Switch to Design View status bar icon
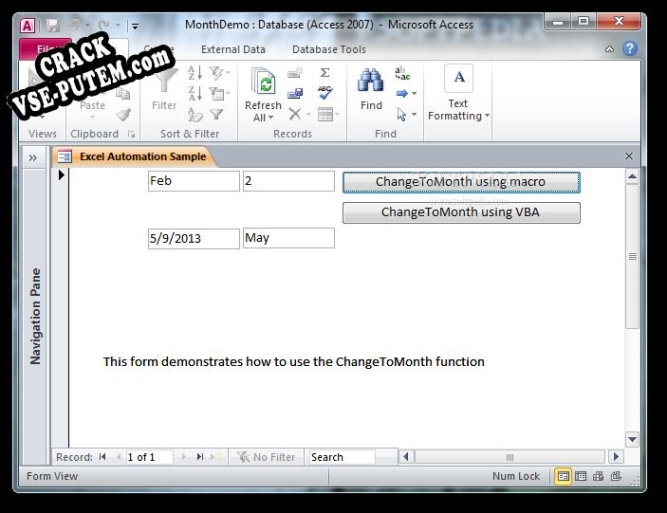667x513 pixels. [x=616, y=476]
